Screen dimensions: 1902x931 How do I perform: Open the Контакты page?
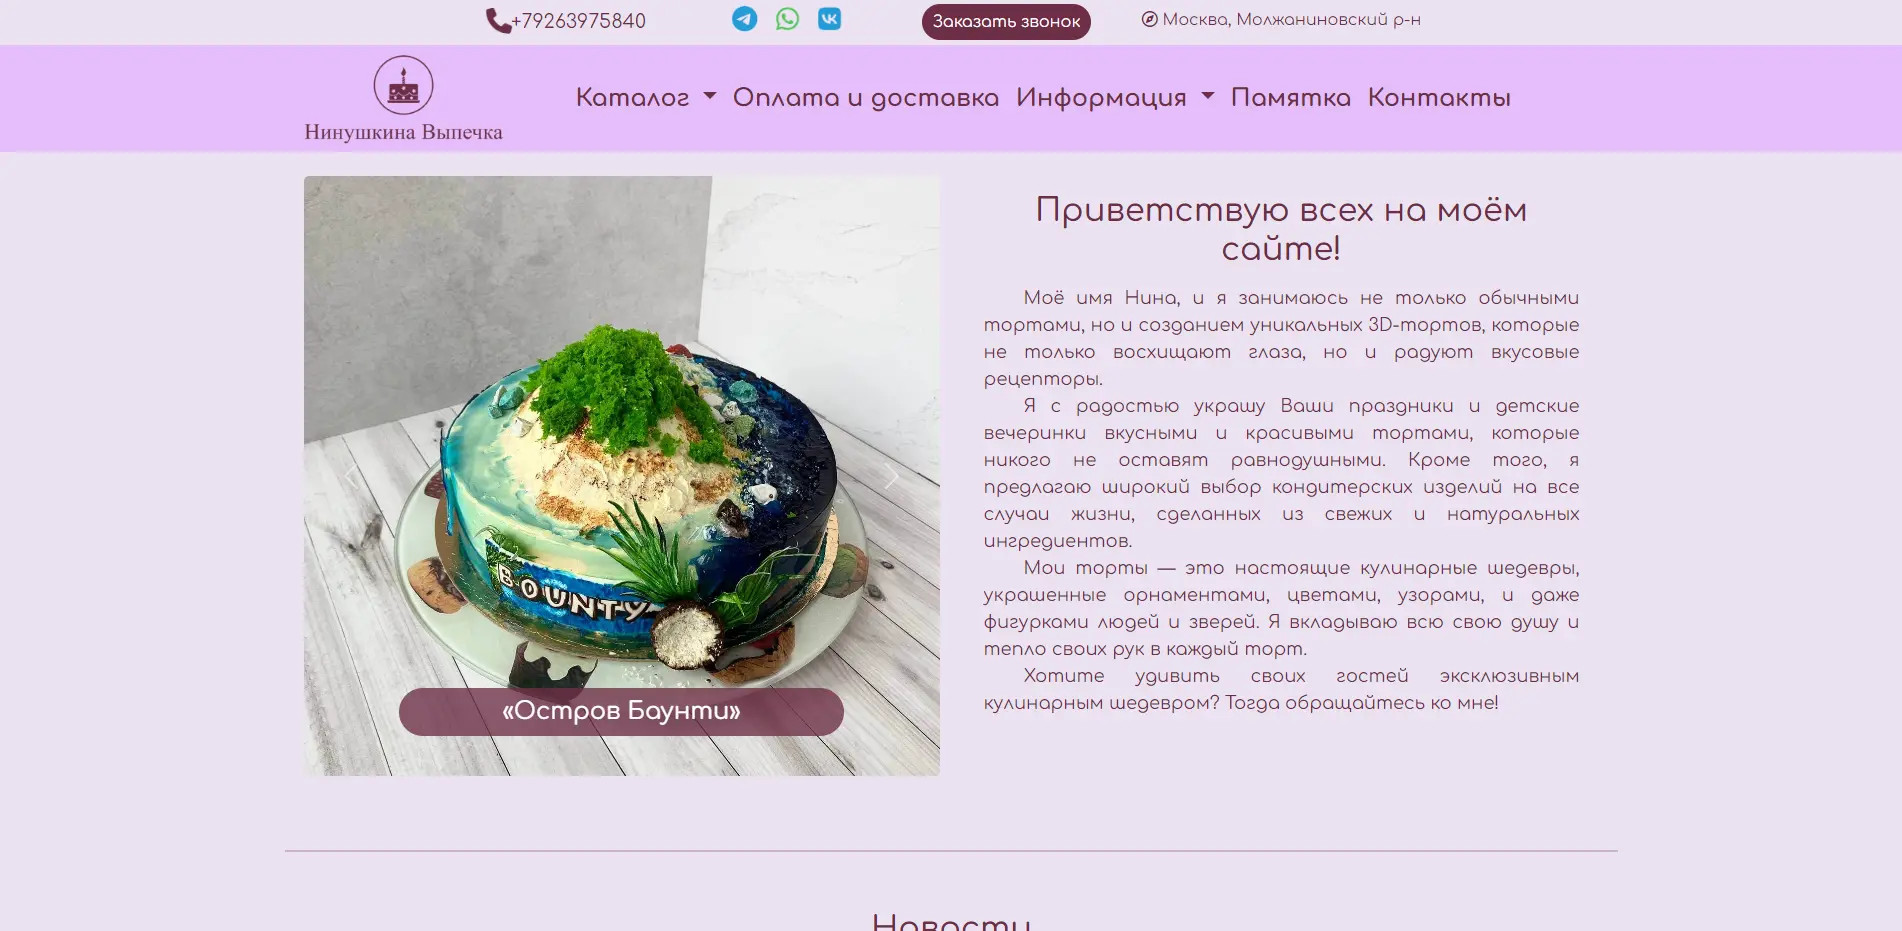1439,98
